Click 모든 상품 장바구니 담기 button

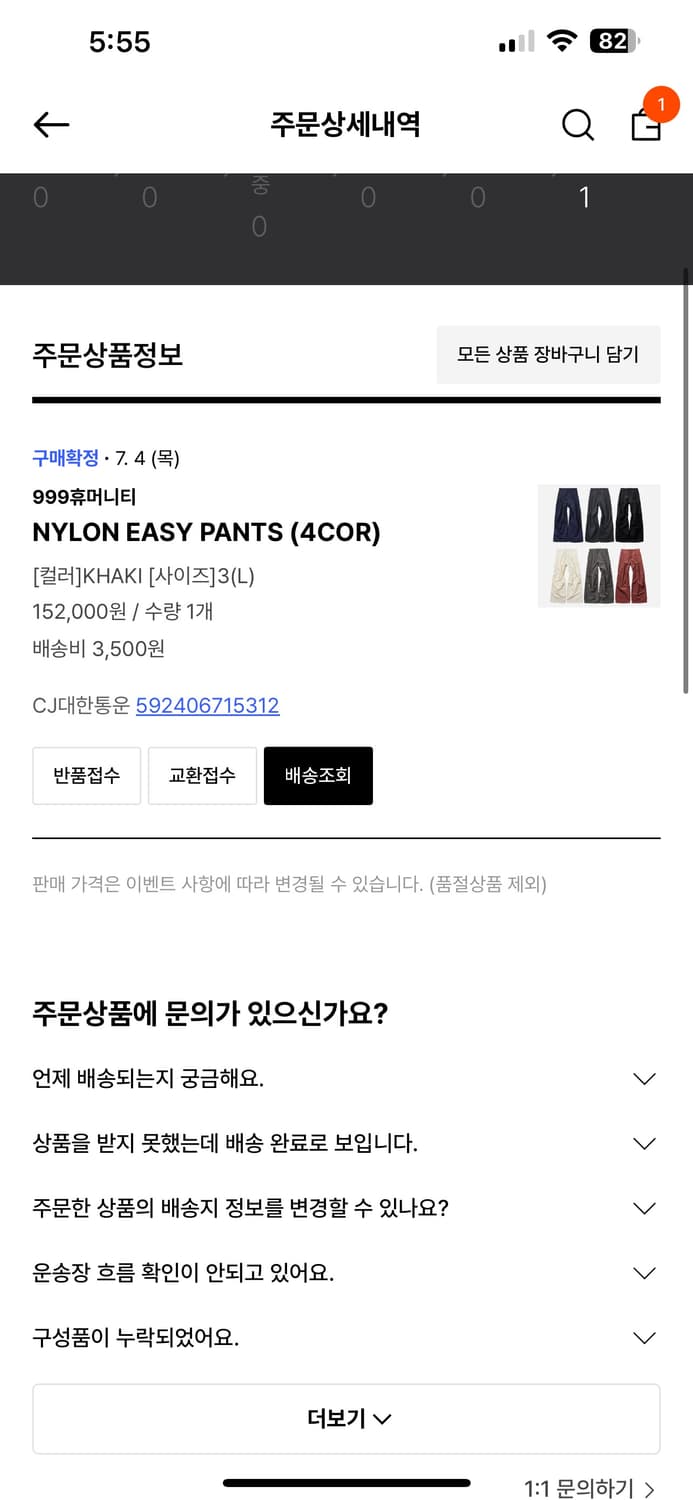[x=548, y=354]
